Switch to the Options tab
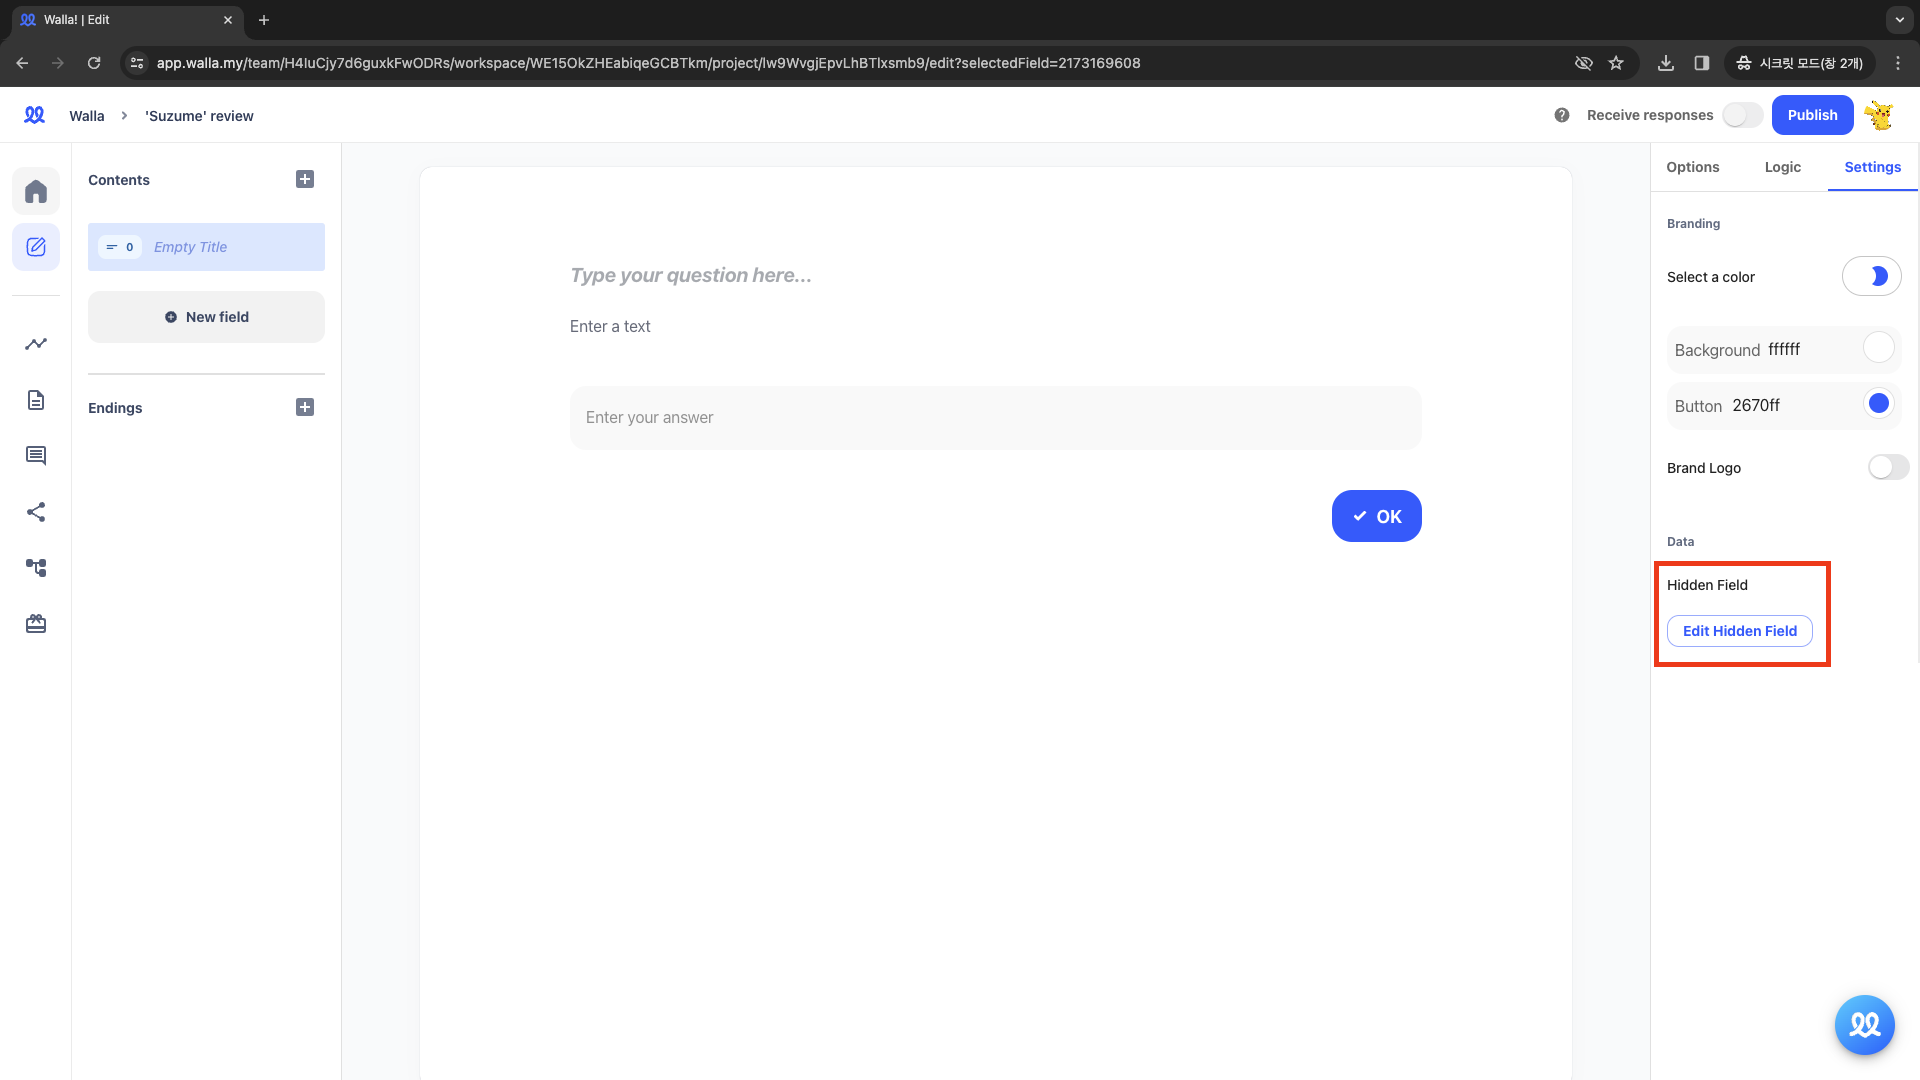This screenshot has width=1920, height=1080. coord(1692,167)
